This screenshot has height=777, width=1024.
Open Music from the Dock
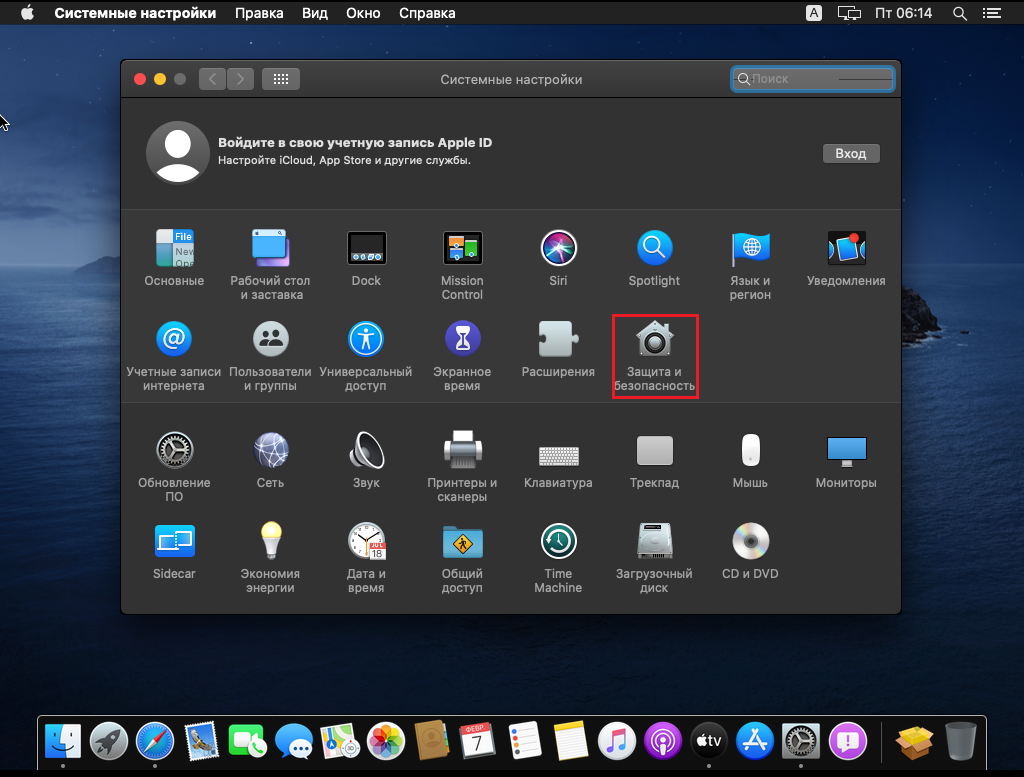coord(616,741)
